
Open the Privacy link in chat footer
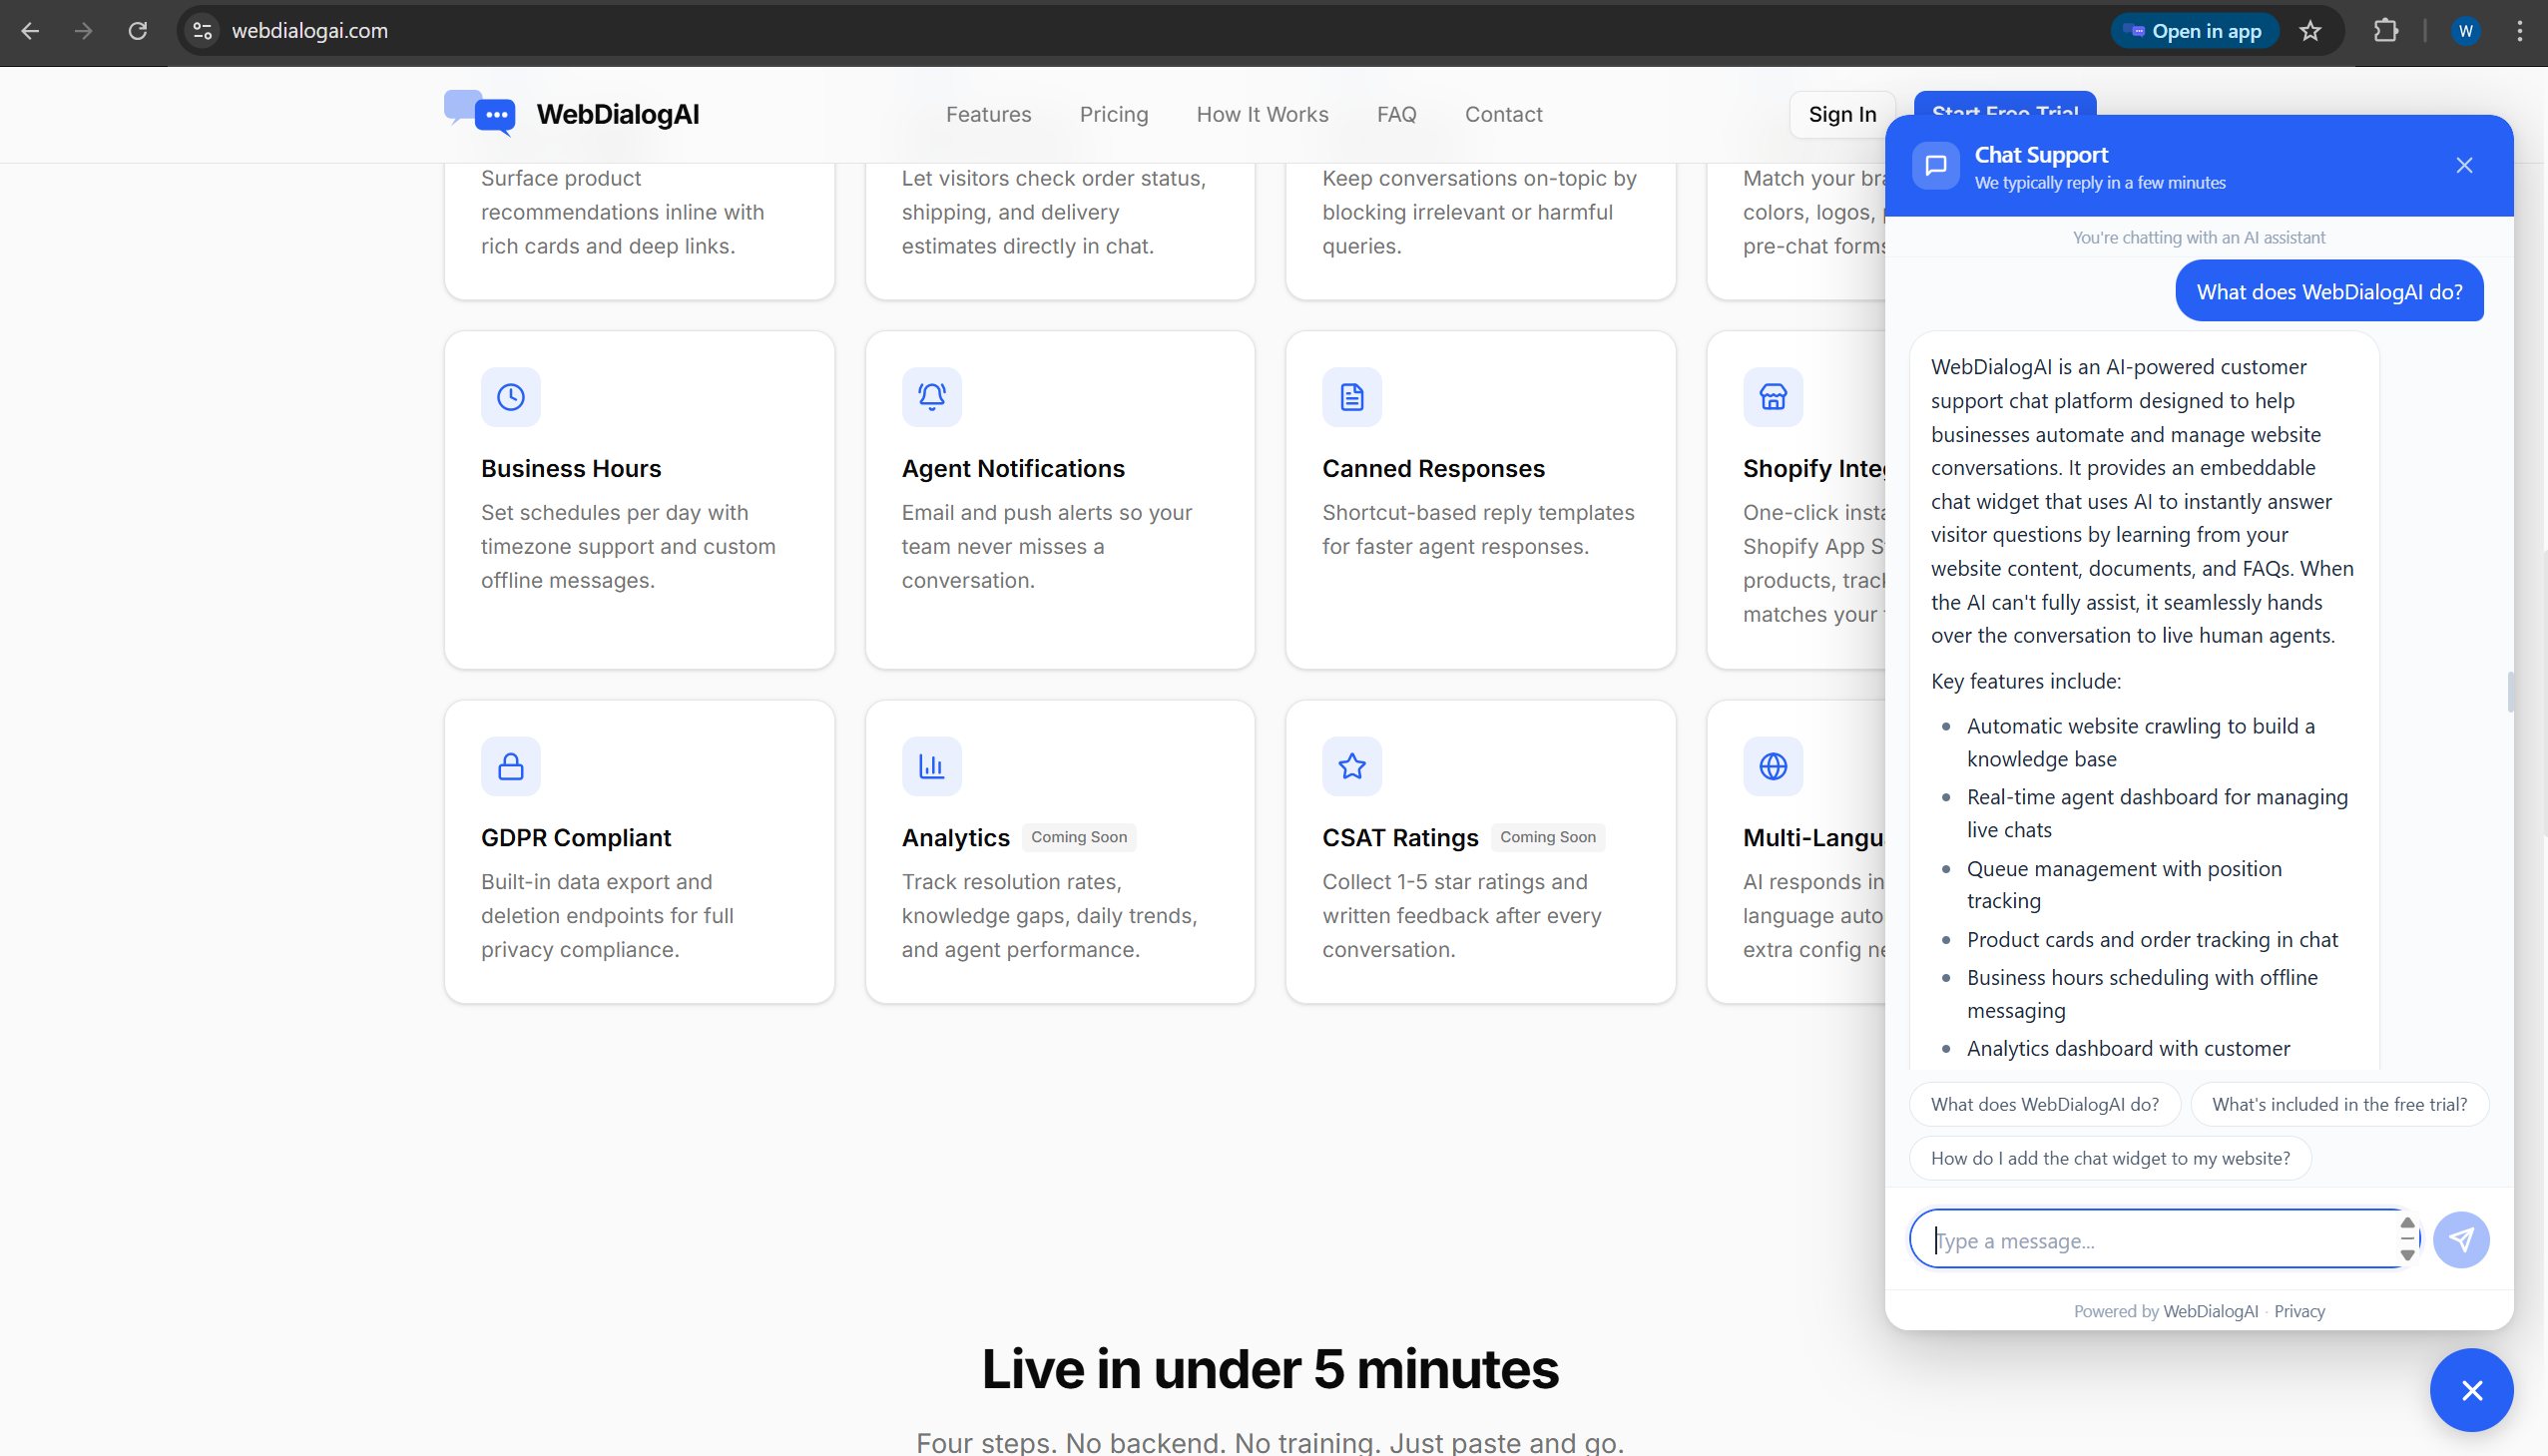(2299, 1311)
